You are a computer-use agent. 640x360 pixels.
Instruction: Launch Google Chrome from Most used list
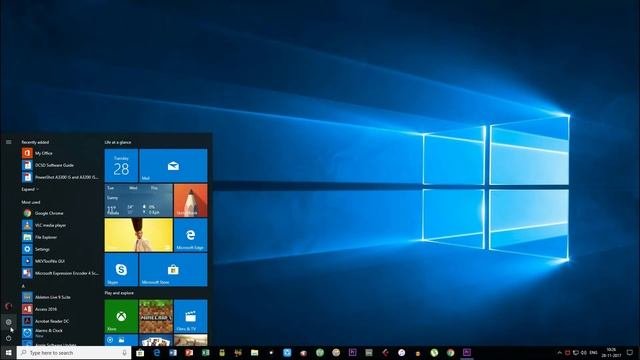[60, 213]
